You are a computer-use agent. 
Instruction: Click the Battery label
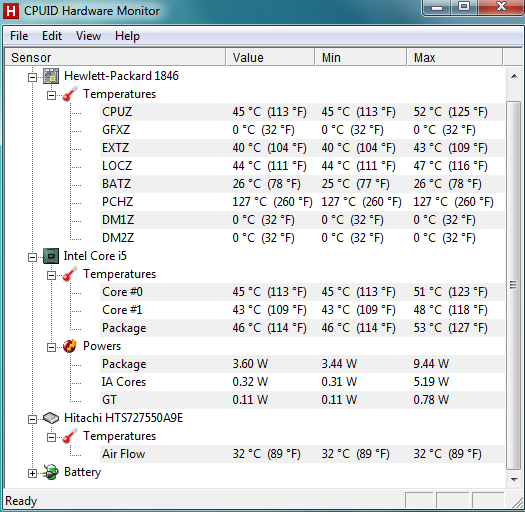point(82,472)
